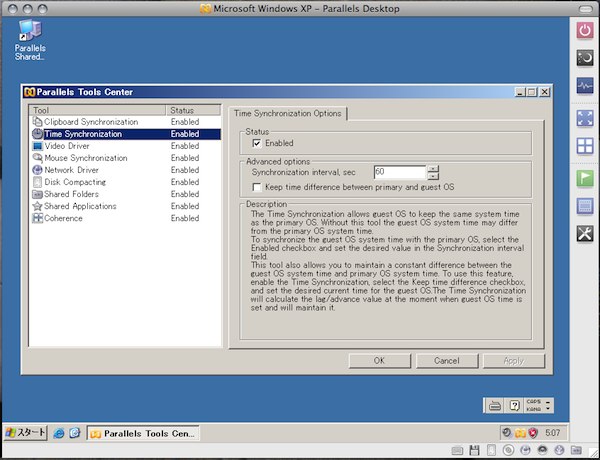This screenshot has width=600, height=460.
Task: Click the red power button in the sidebar
Action: coord(585,30)
